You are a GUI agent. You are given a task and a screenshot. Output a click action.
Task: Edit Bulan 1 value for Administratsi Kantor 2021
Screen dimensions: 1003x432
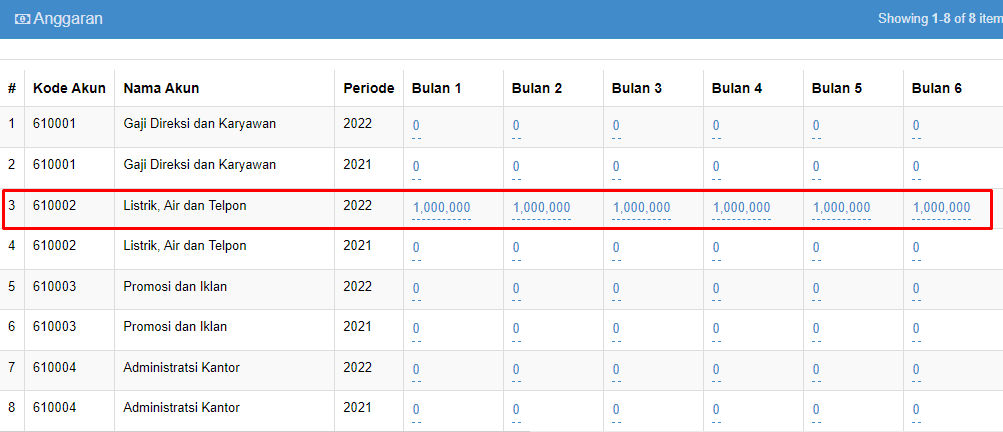tap(416, 410)
